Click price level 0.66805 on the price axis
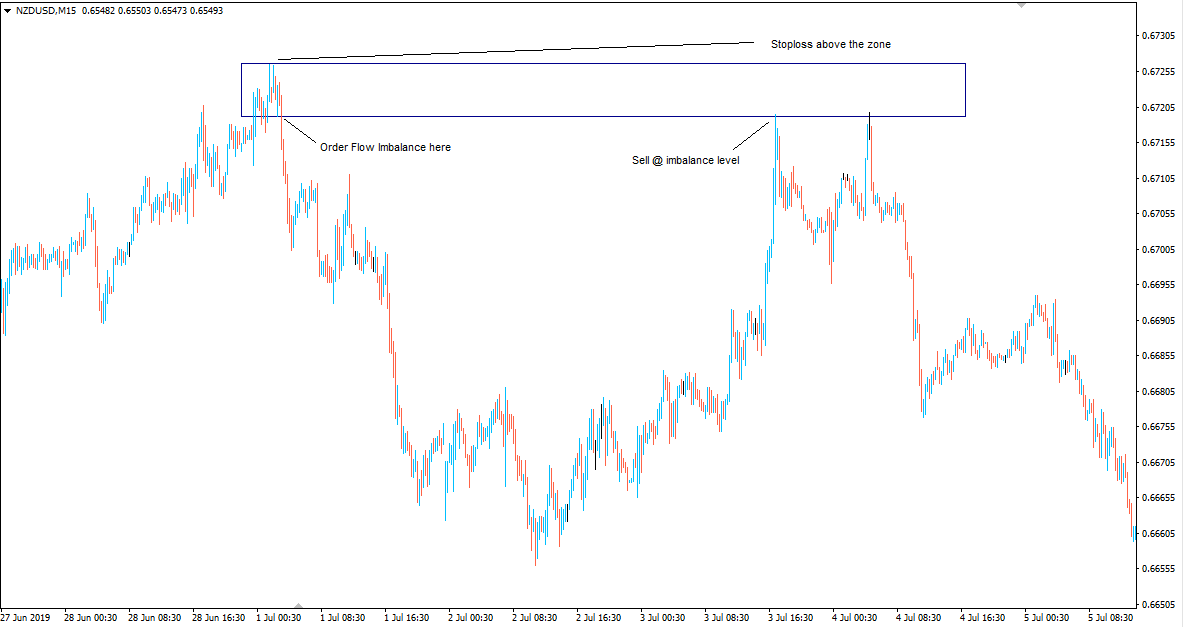Screen dimensions: 1184x627 (1158, 391)
